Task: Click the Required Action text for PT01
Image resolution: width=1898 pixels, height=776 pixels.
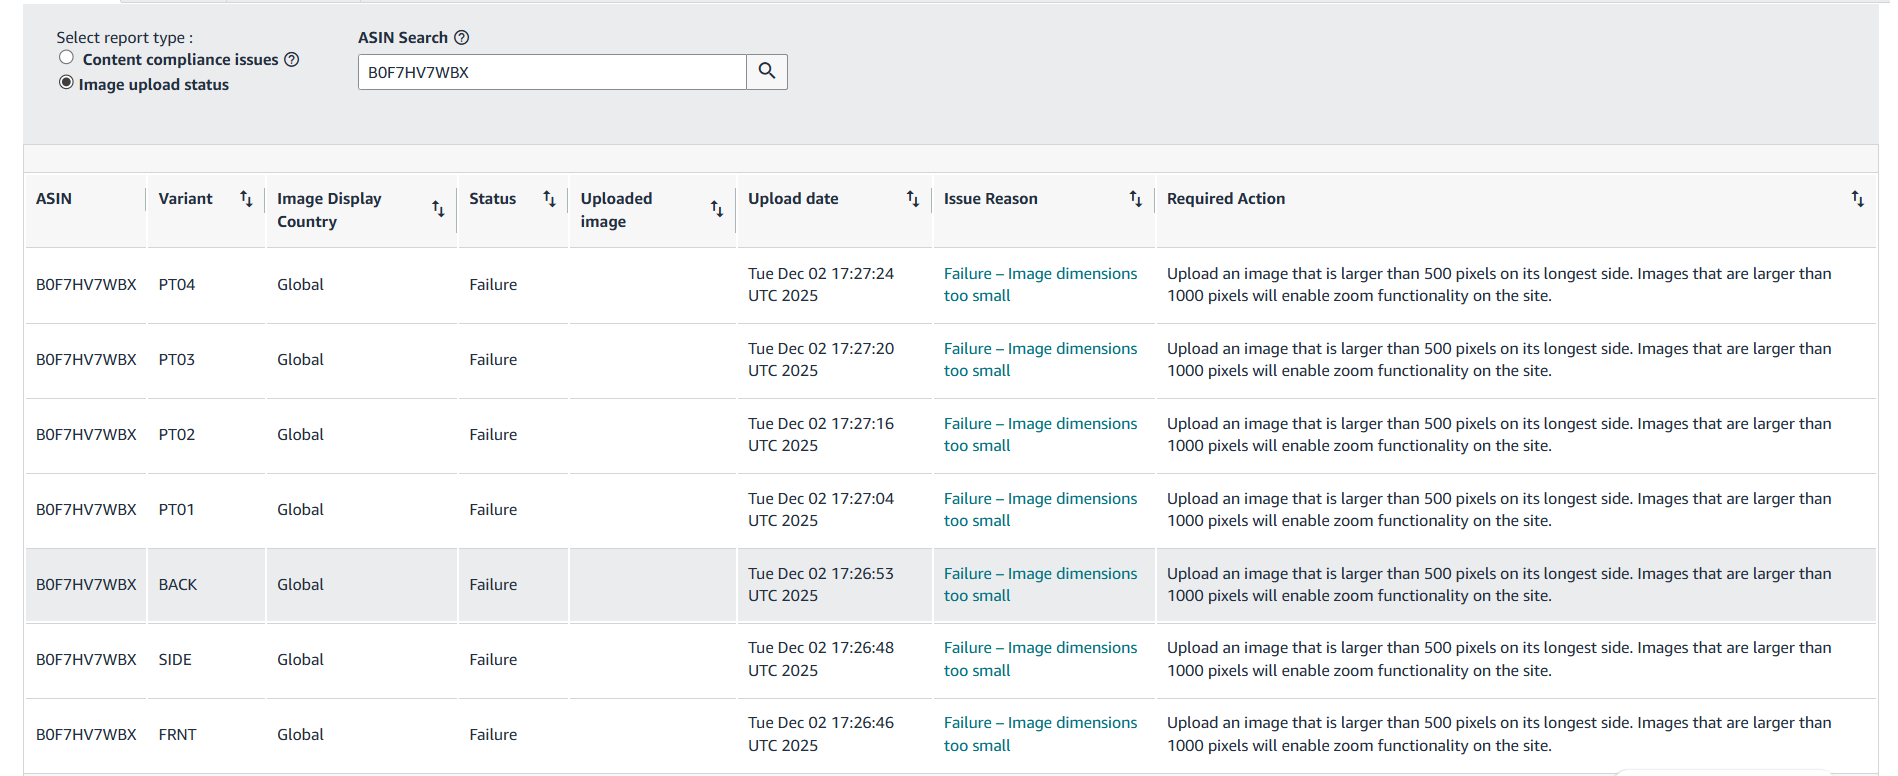Action: click(x=1499, y=510)
